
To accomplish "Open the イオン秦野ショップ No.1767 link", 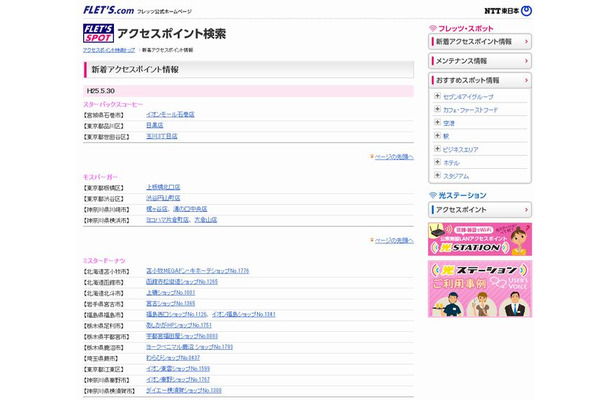I will click(178, 380).
